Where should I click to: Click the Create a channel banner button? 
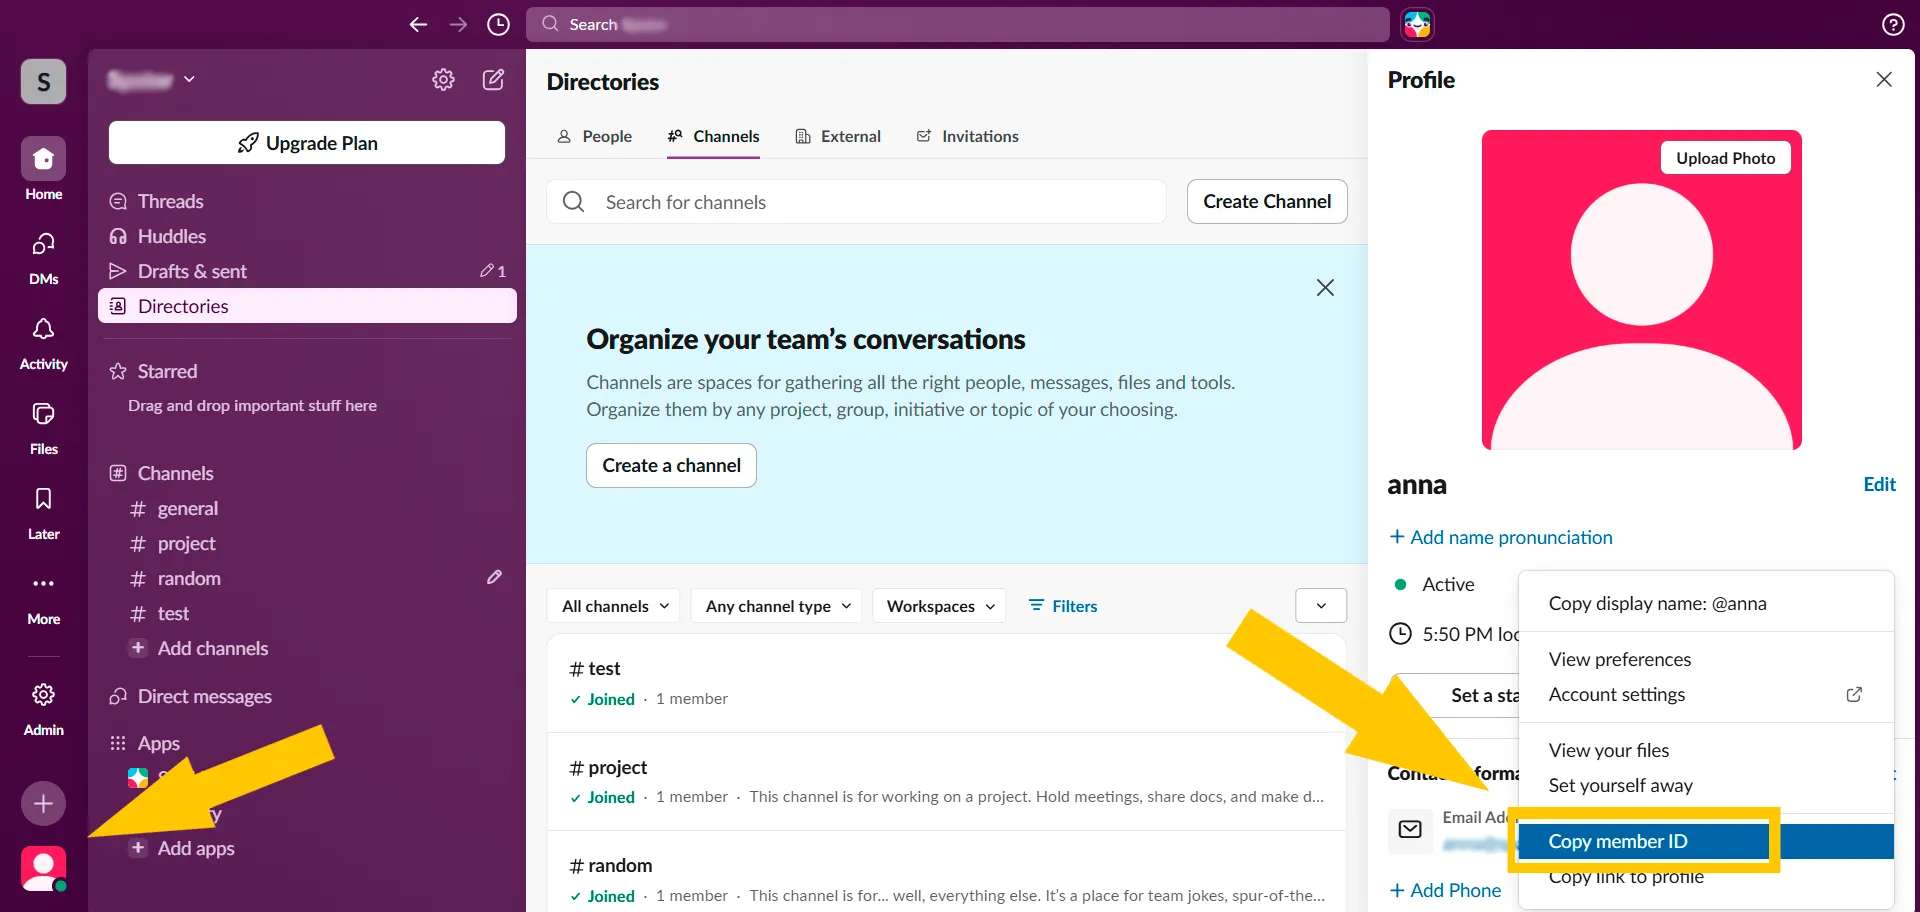pyautogui.click(x=671, y=465)
